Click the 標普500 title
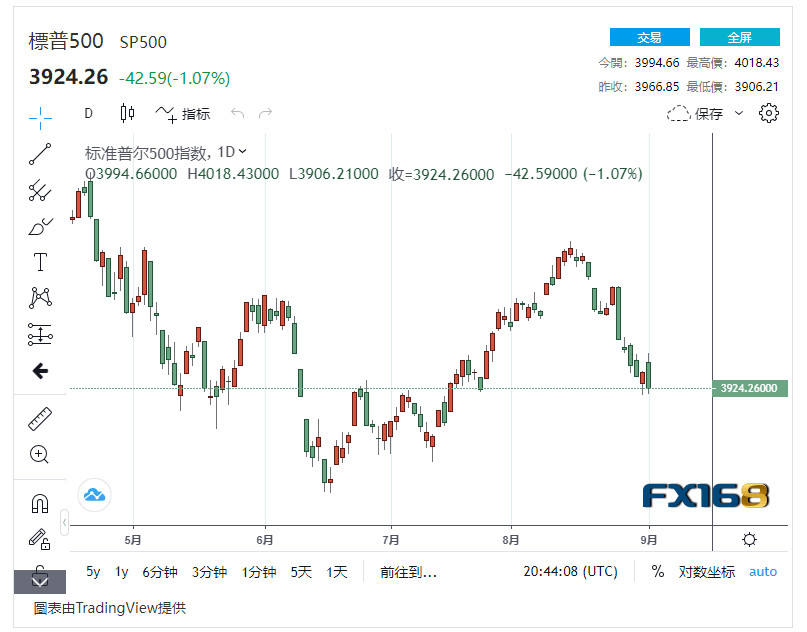 coord(66,41)
